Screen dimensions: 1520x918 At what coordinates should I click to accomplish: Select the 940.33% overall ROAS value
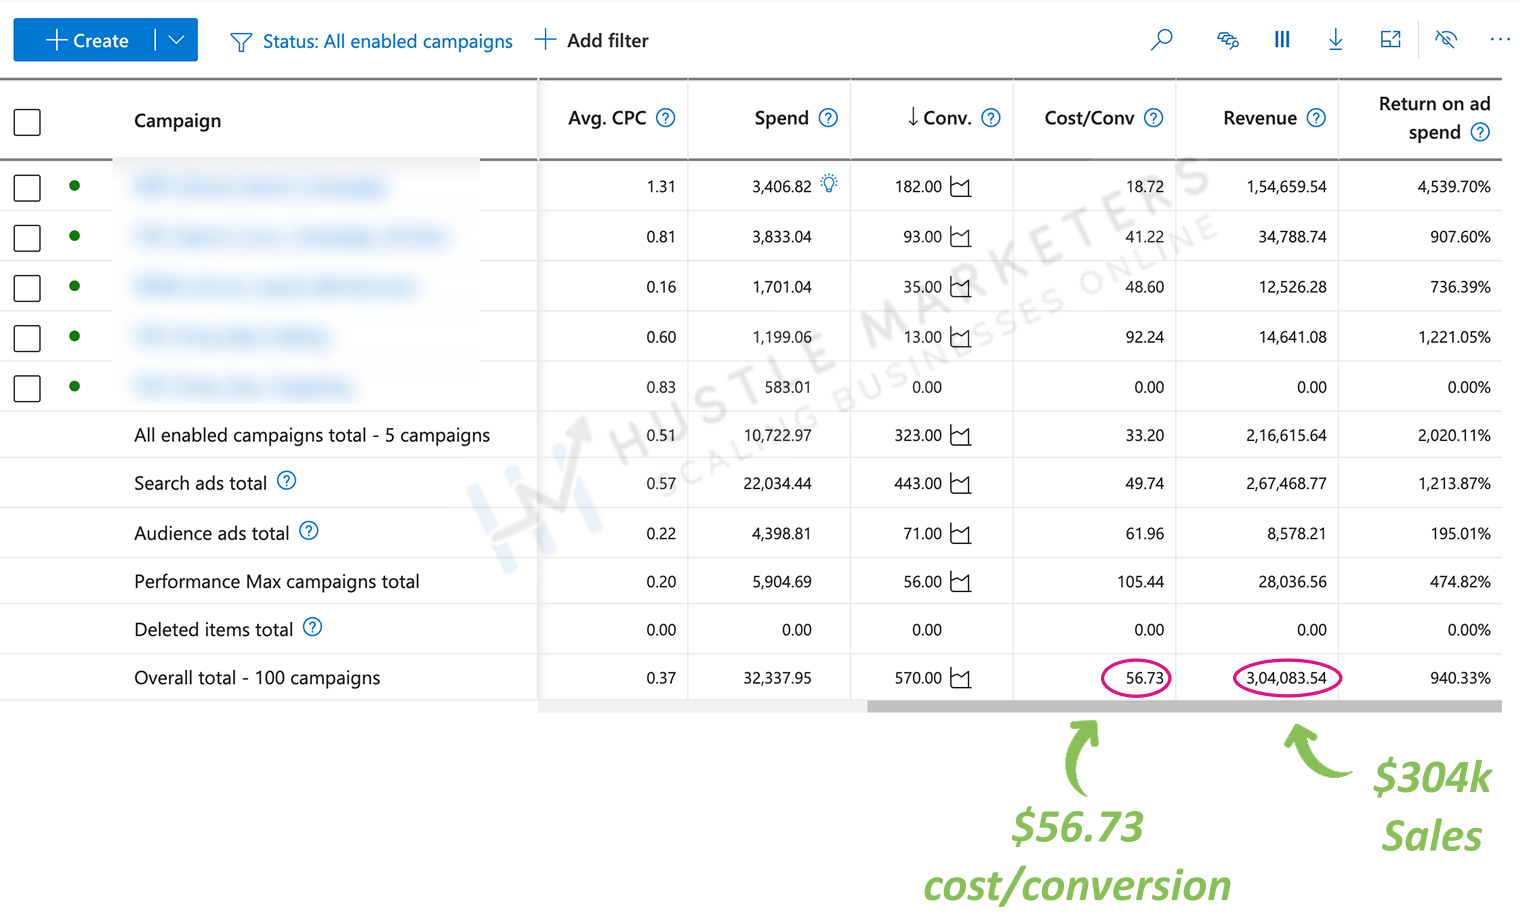coord(1460,678)
